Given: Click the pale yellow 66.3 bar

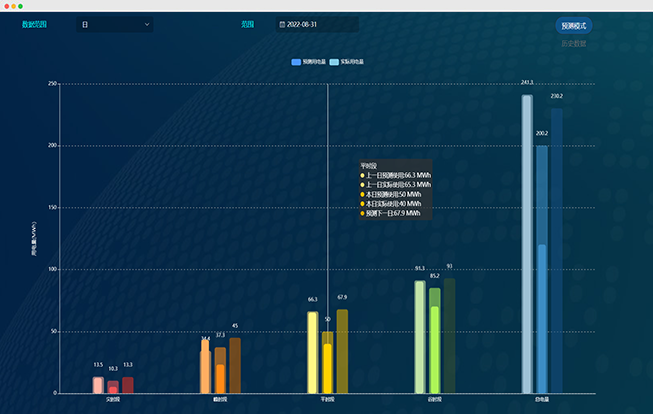Looking at the screenshot, I should click(313, 352).
